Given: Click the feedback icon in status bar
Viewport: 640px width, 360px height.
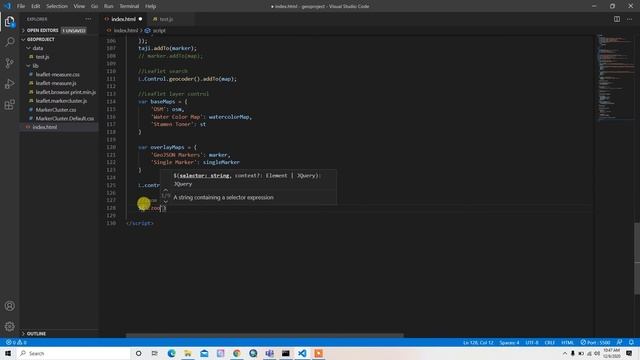Looking at the screenshot, I should point(619,342).
